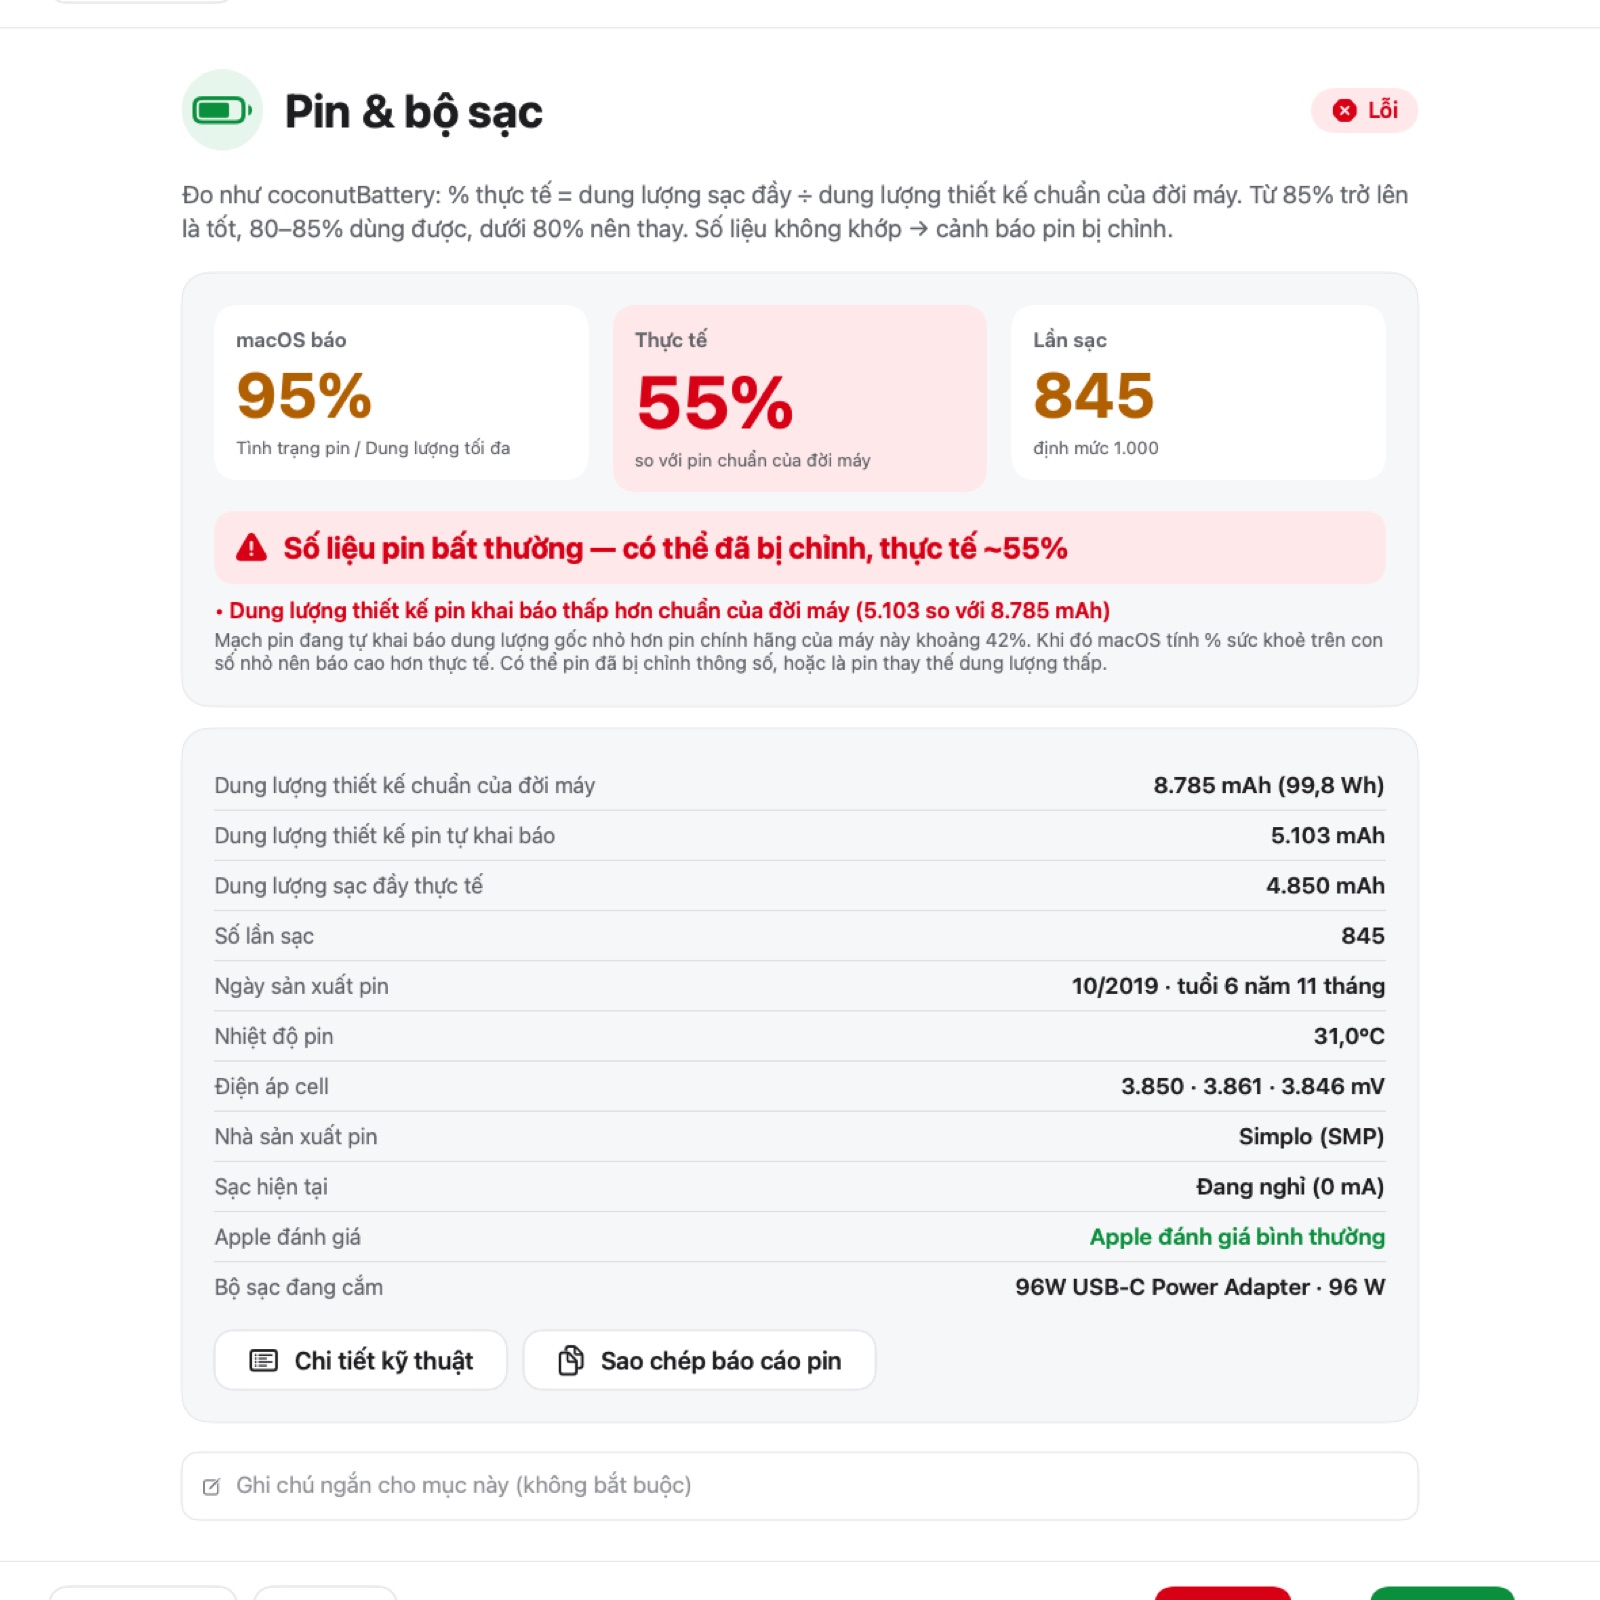Click the Simplo (SMP) manufacturer value
Screen dimensions: 1600x1600
pyautogui.click(x=1311, y=1137)
